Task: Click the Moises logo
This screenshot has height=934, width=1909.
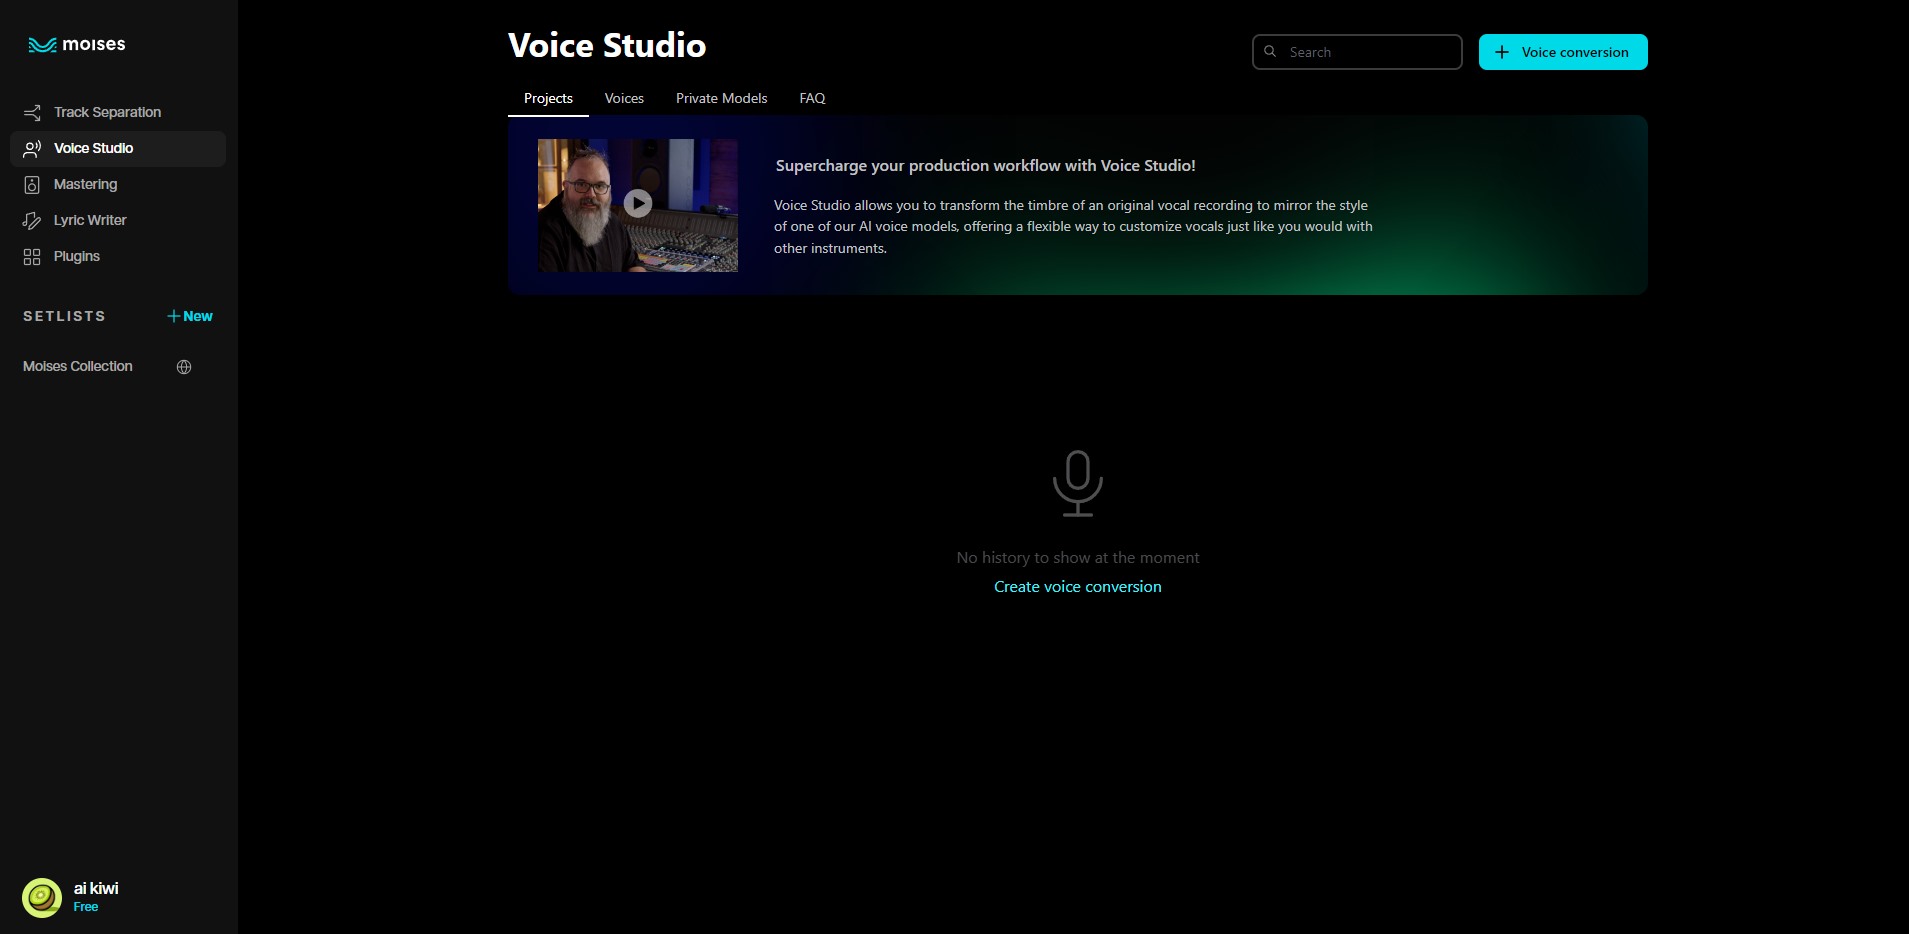Action: tap(77, 44)
